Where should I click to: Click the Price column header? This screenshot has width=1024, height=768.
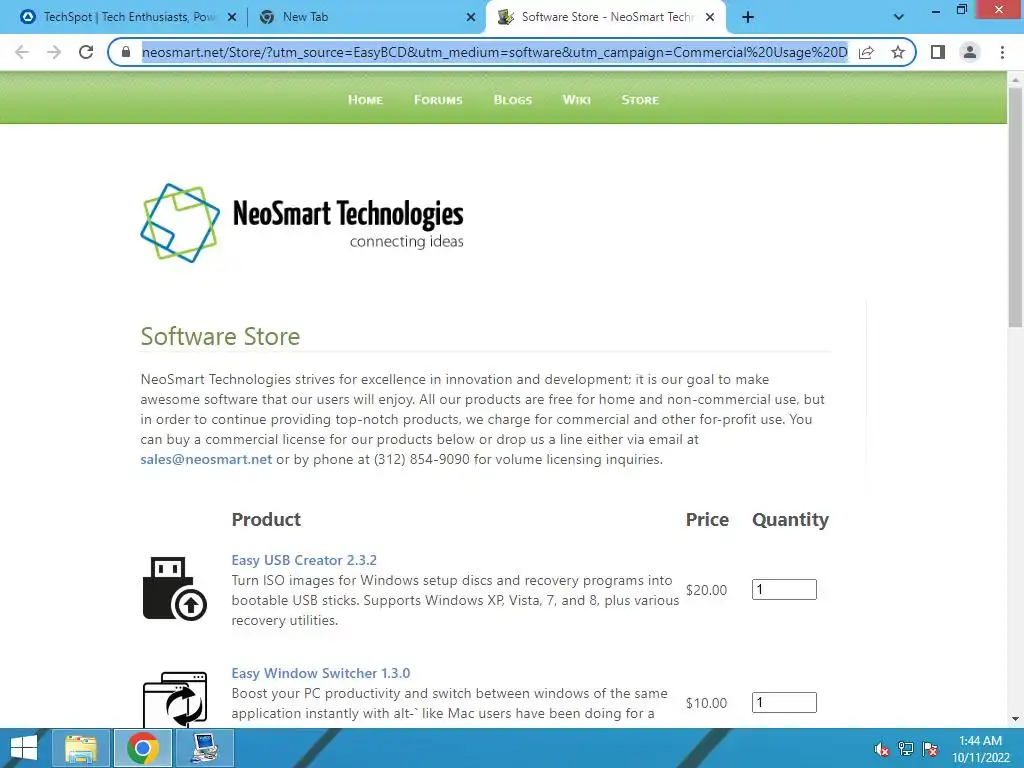(707, 520)
